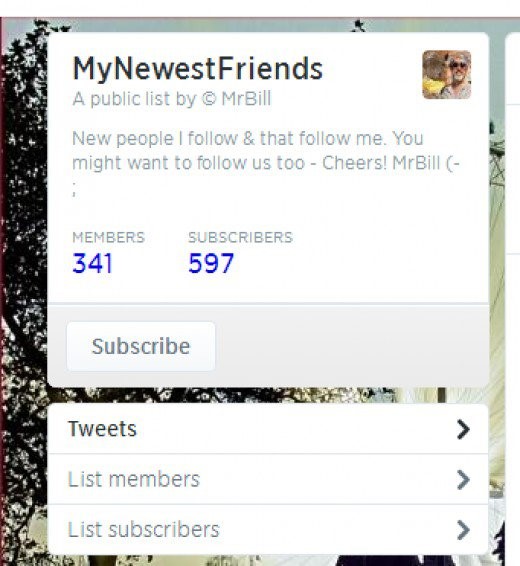
Task: Open the 341 members count link
Action: [x=93, y=263]
